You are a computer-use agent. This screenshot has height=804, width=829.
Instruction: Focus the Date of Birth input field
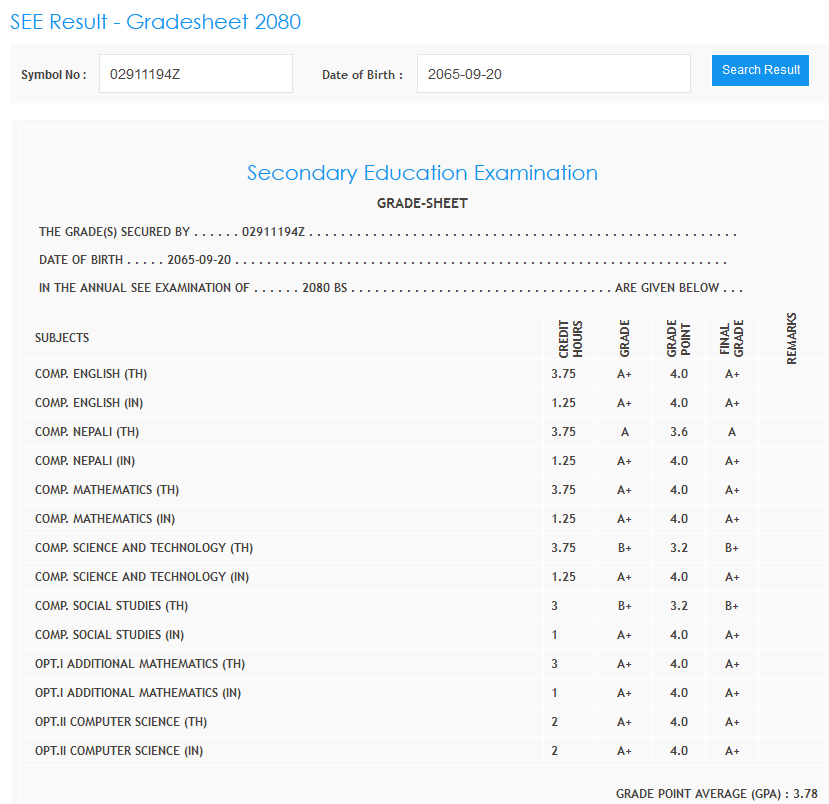[553, 74]
